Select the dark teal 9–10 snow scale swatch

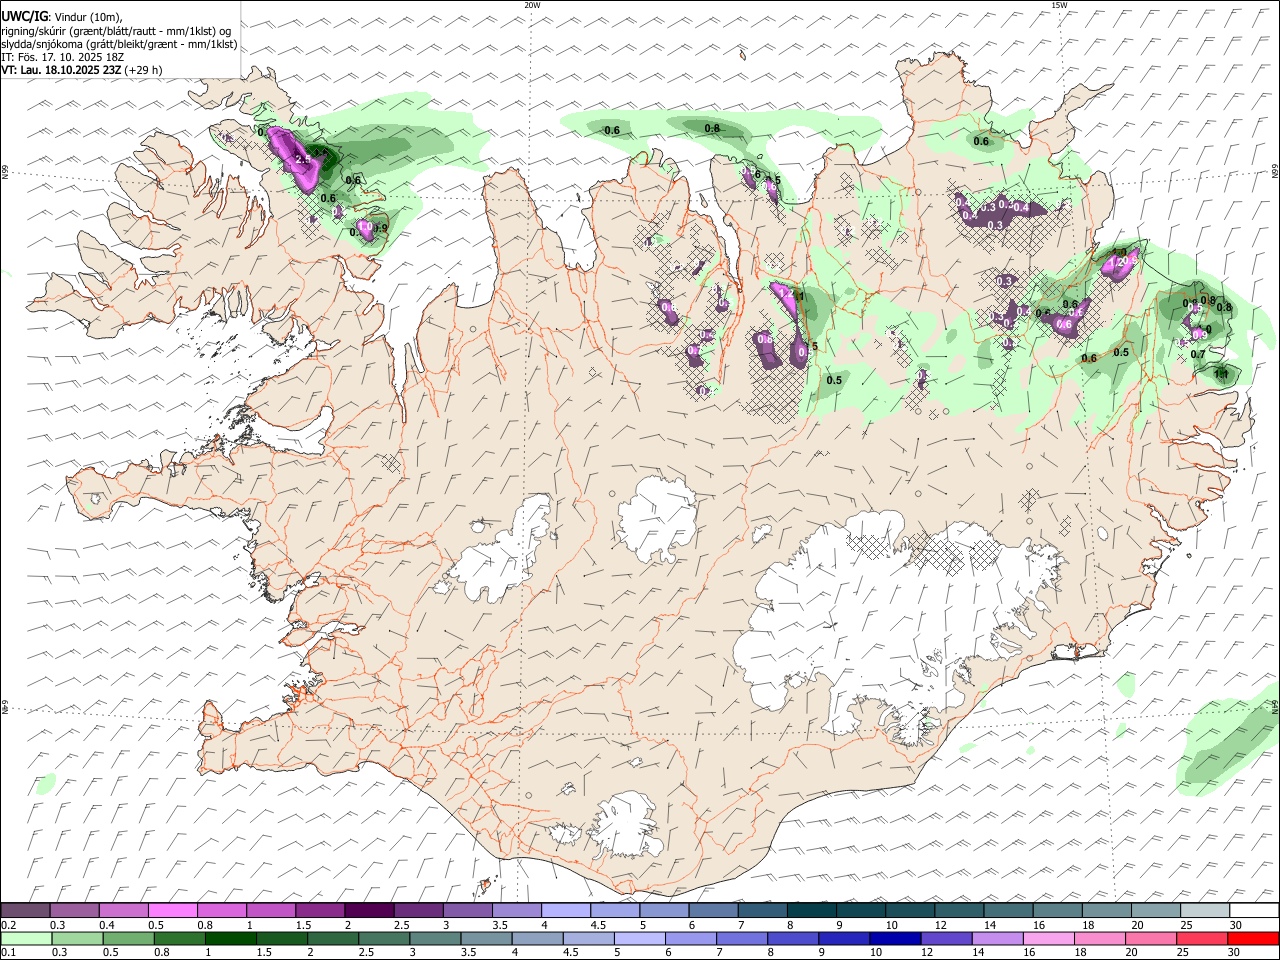(861, 911)
